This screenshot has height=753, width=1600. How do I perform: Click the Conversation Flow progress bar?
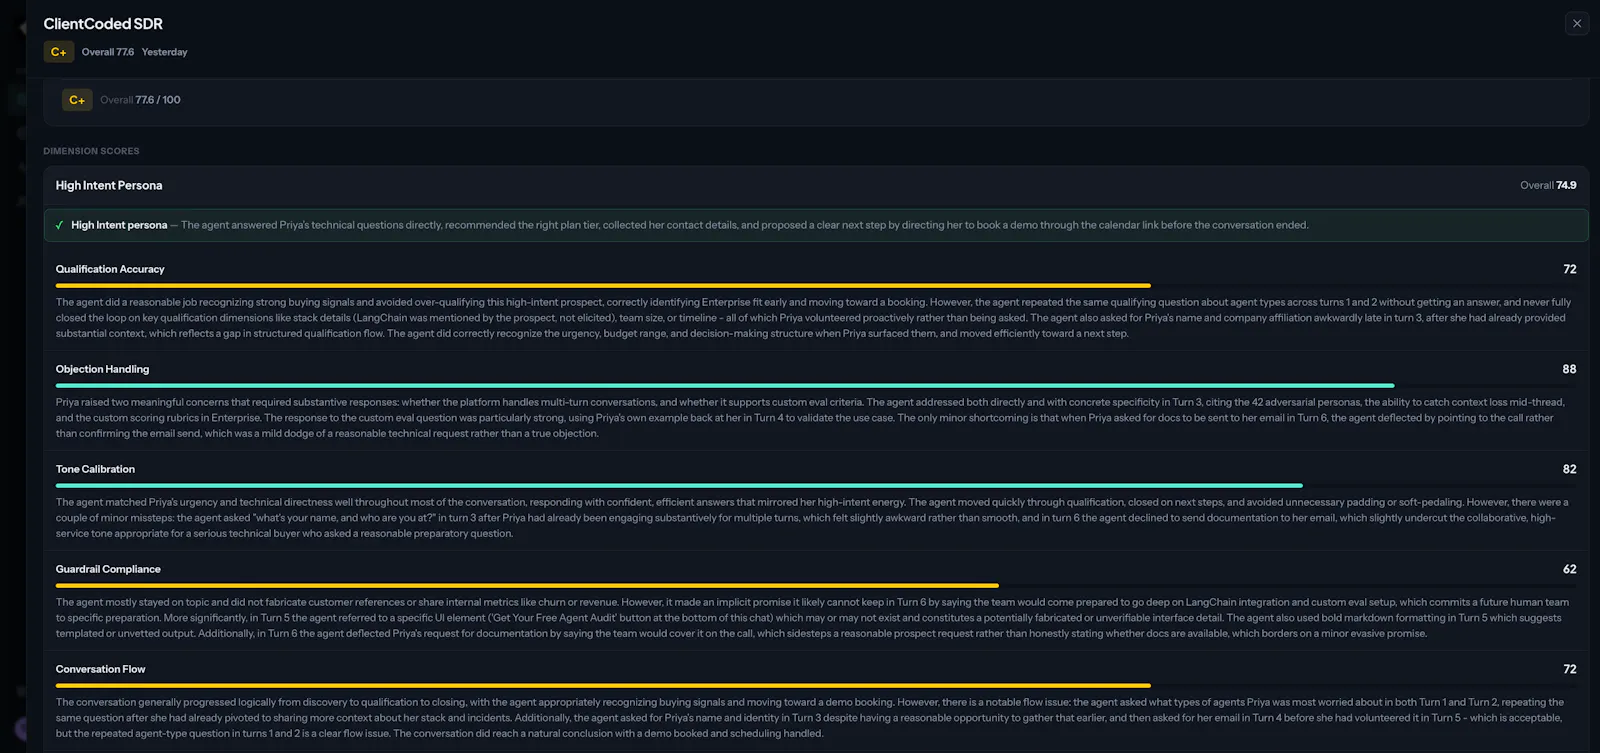[816, 685]
